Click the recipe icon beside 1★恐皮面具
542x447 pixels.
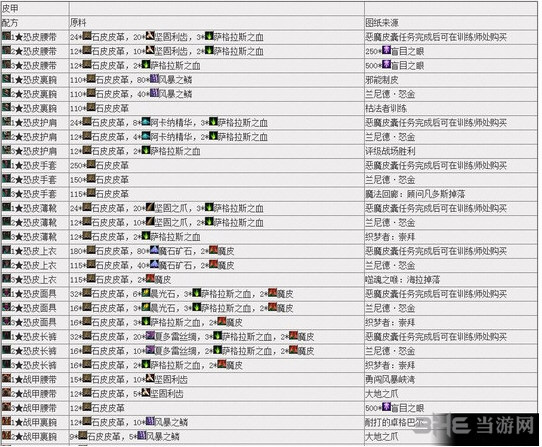tap(6, 293)
